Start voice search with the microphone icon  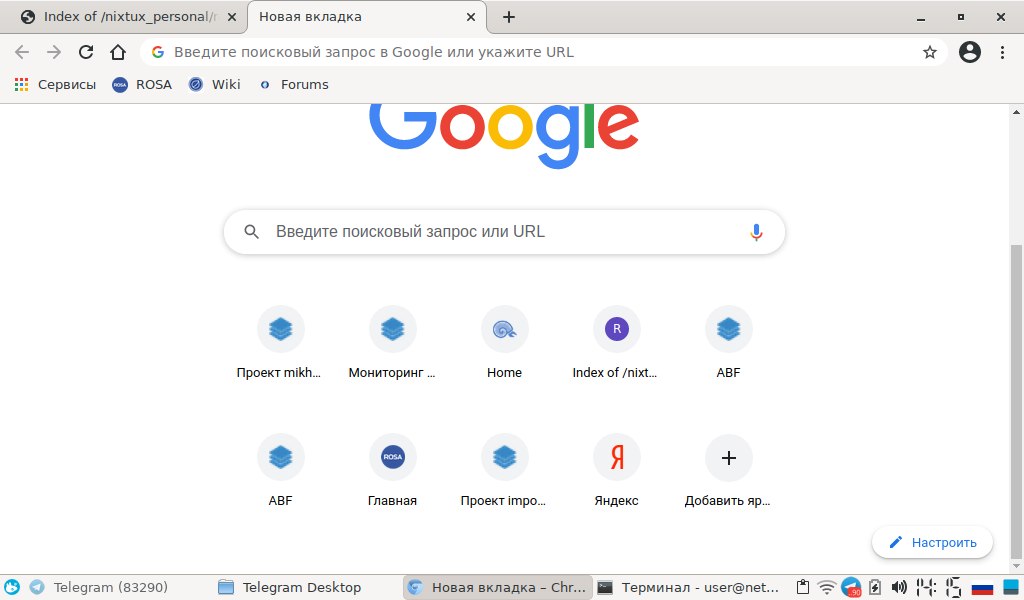point(756,232)
